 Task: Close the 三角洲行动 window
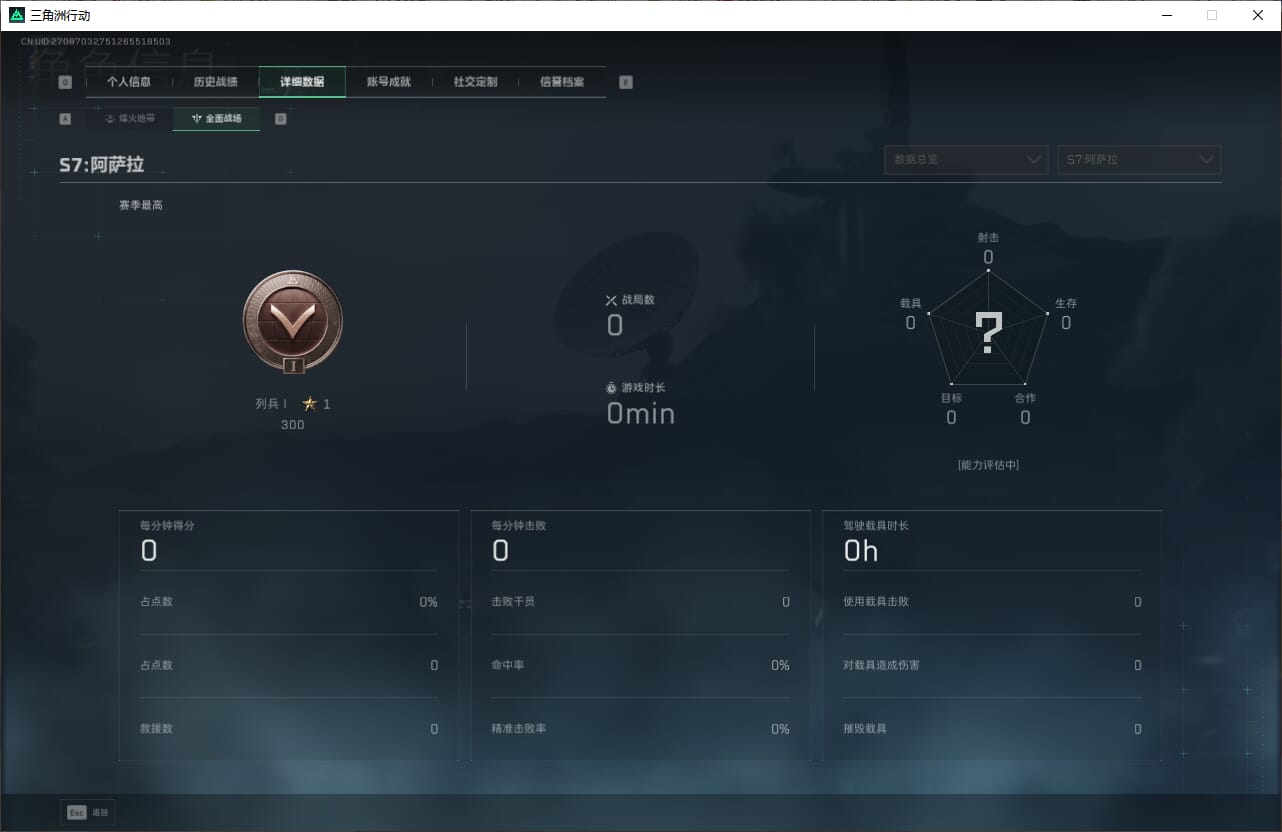1258,15
